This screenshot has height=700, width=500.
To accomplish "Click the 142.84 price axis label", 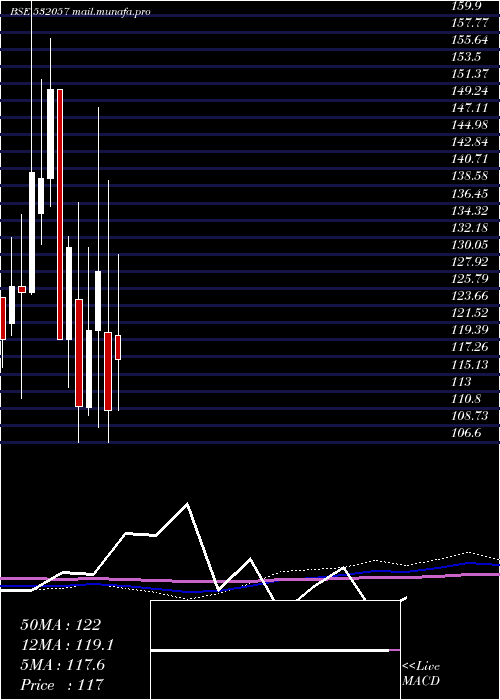I will 471,142.
